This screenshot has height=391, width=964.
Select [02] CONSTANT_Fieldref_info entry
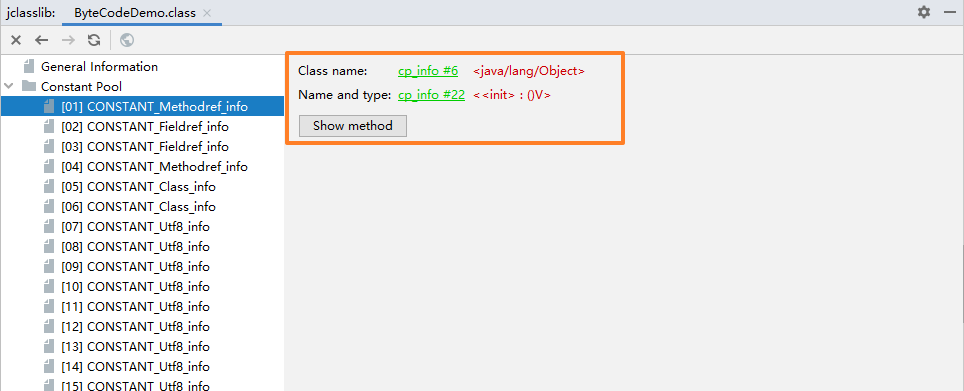(x=145, y=127)
